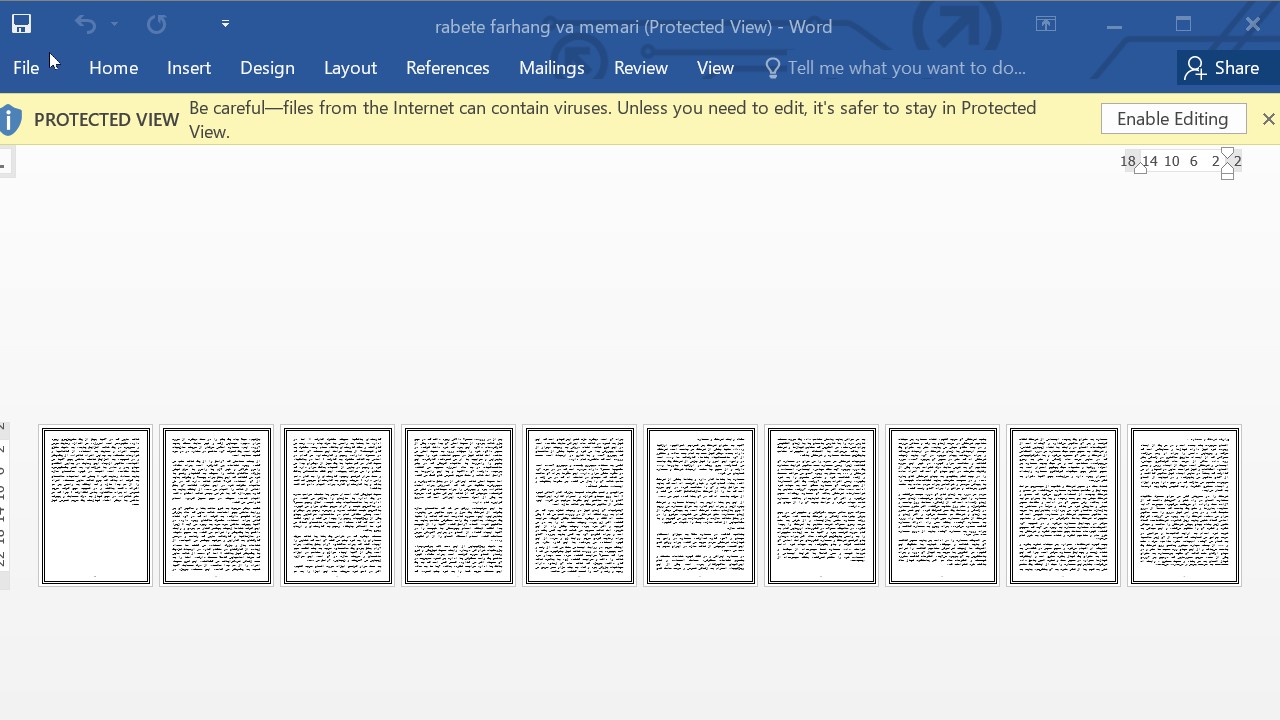Dismiss the Protected View message bar

click(x=1268, y=119)
